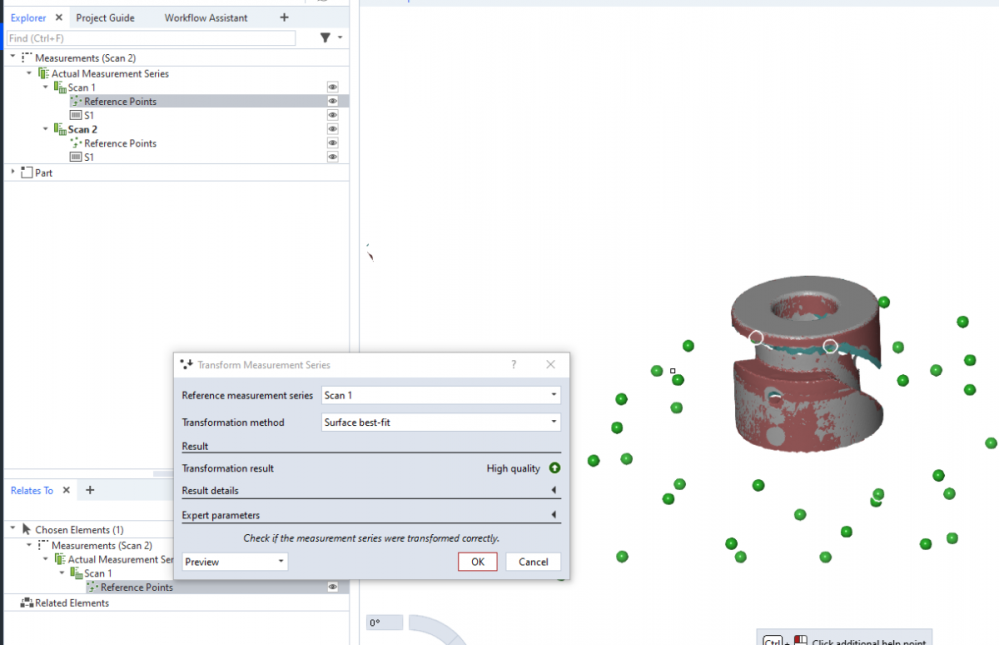The height and width of the screenshot is (645, 999).
Task: Click the Find search field in Explorer
Action: pos(150,38)
